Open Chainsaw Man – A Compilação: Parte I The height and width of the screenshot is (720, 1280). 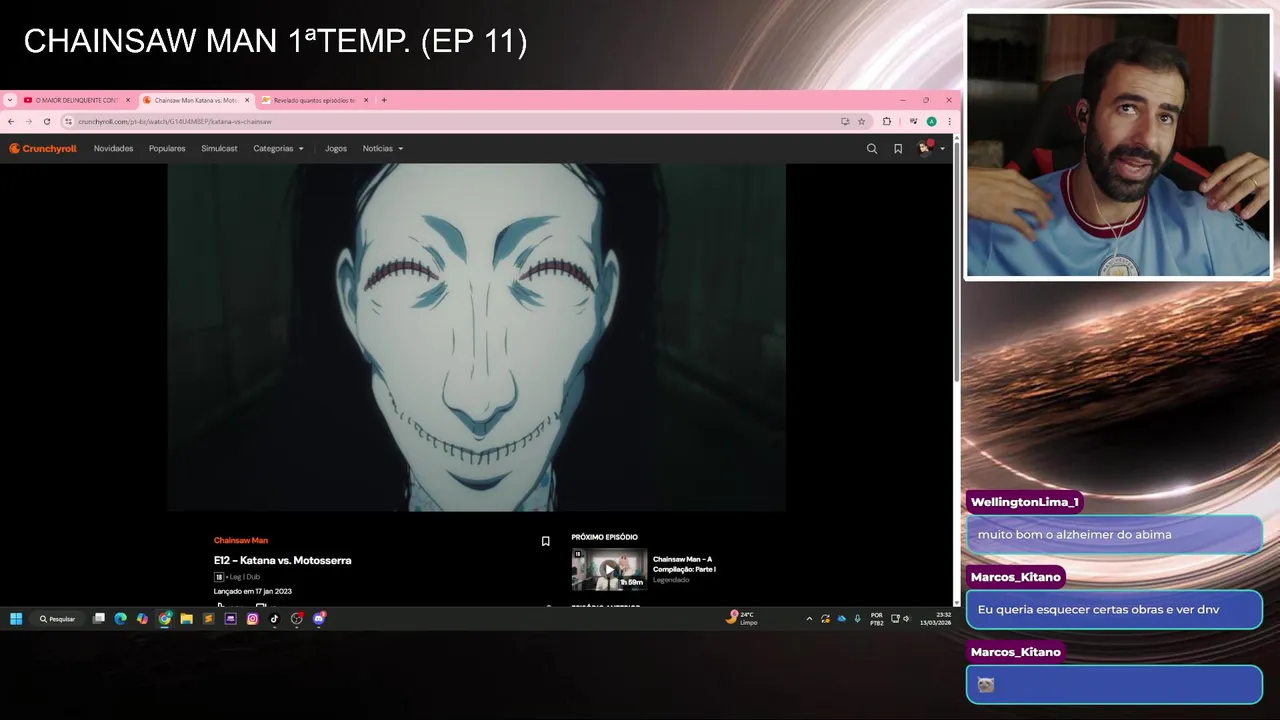684,564
